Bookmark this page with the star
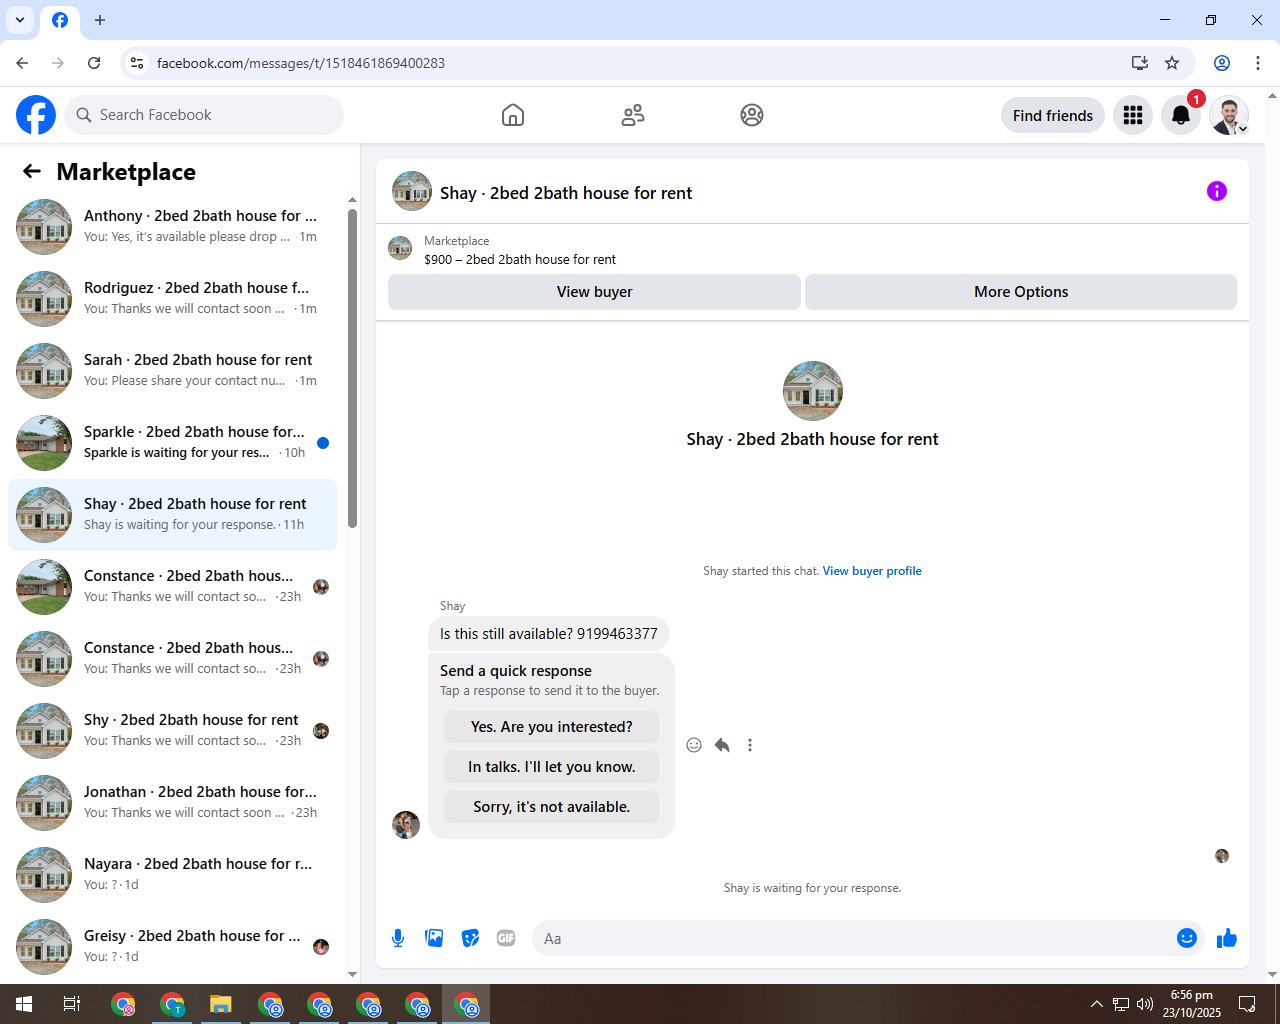Screen dimensions: 1280x1024 coord(1172,63)
